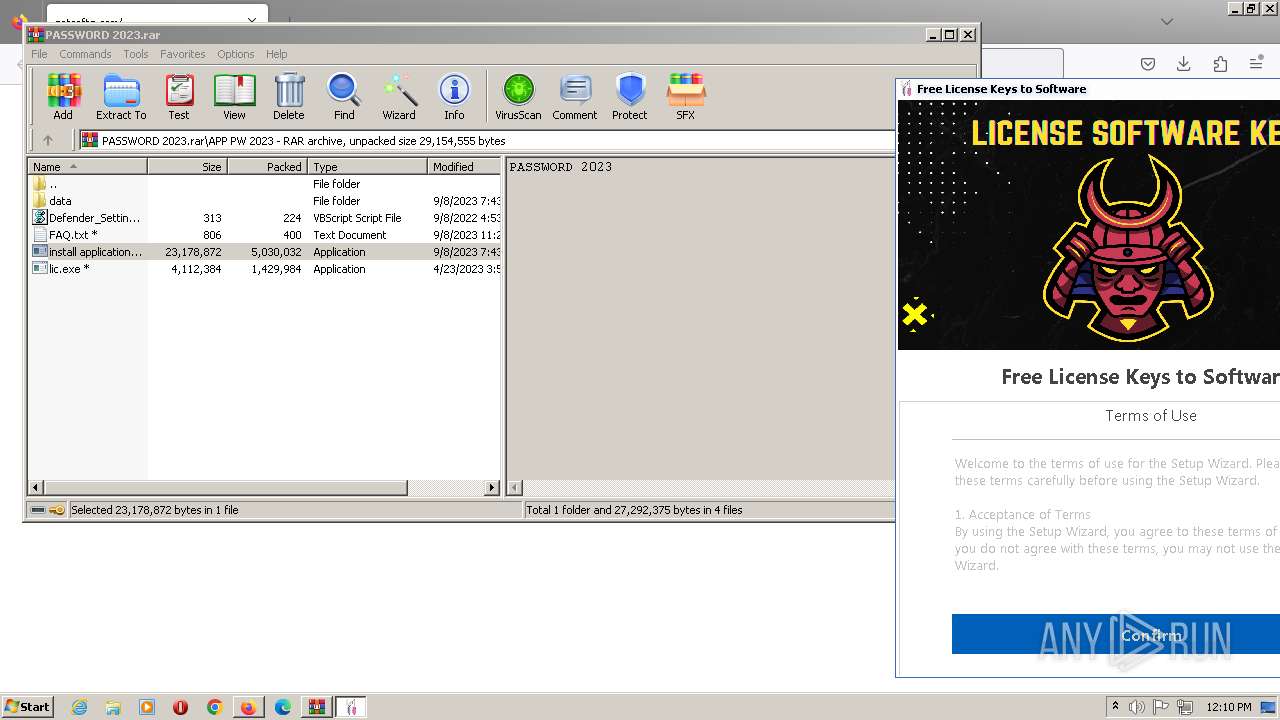This screenshot has height=720, width=1280.
Task: Click the file list scroll left arrow
Action: (36, 488)
